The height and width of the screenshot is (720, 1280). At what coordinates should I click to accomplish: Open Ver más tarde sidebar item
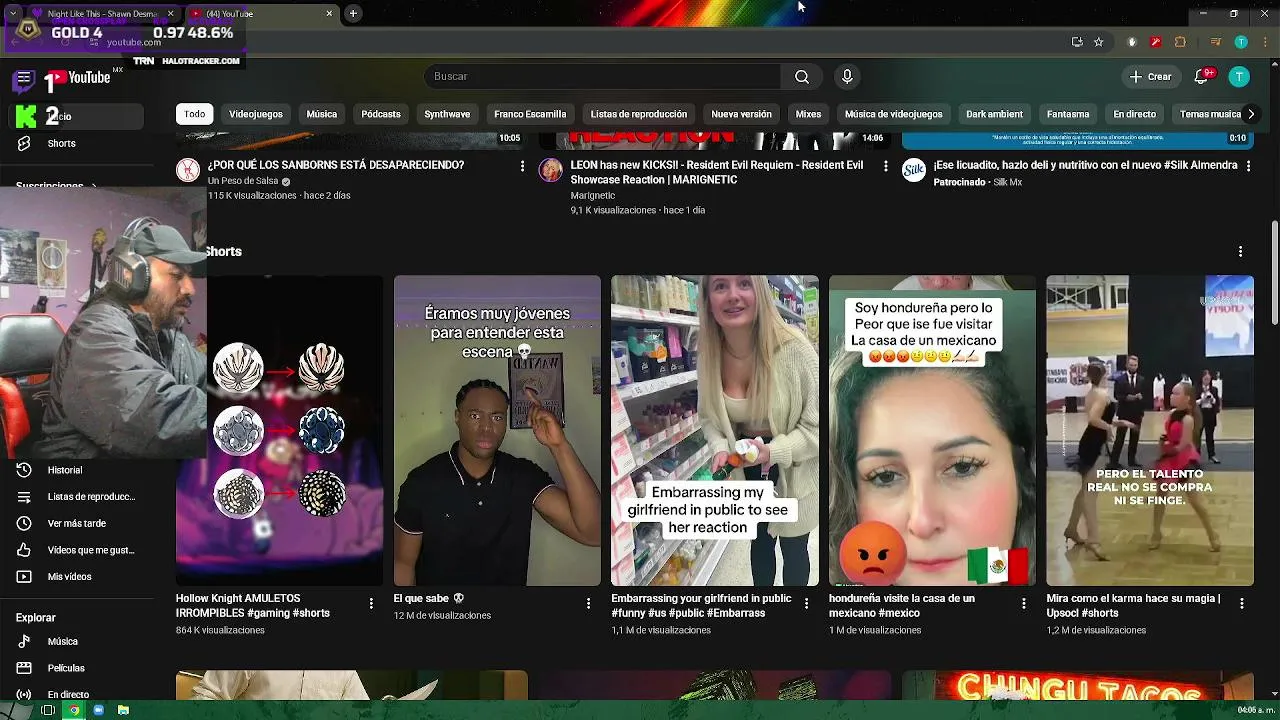tap(77, 523)
